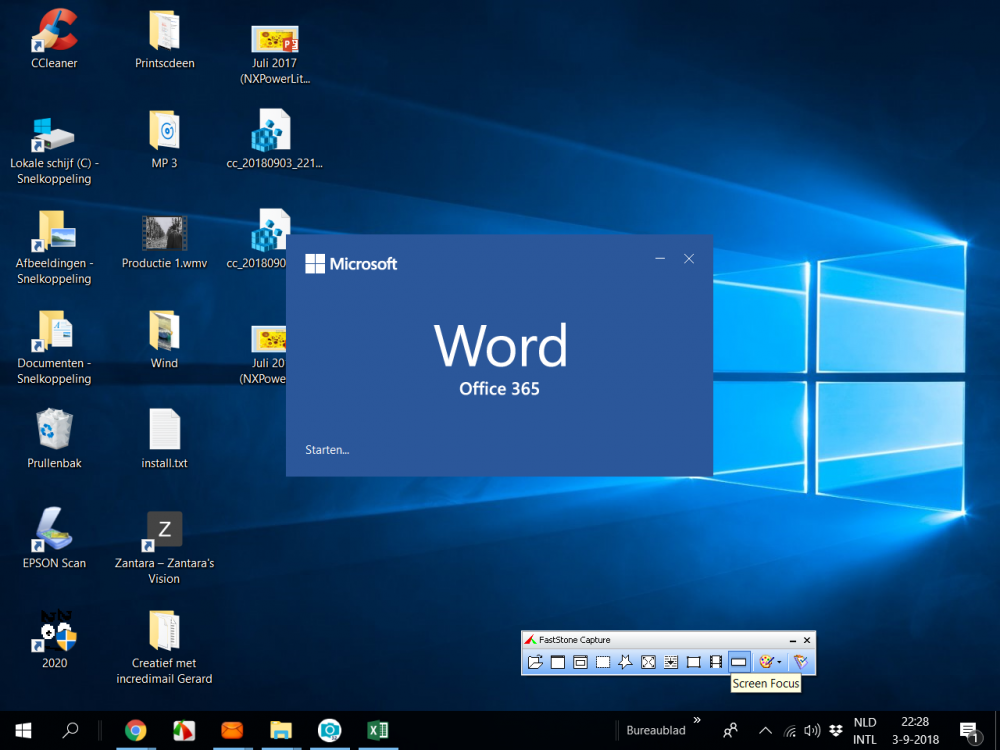The image size is (1000, 750).
Task: Open the install.txt desktop file
Action: click(164, 430)
